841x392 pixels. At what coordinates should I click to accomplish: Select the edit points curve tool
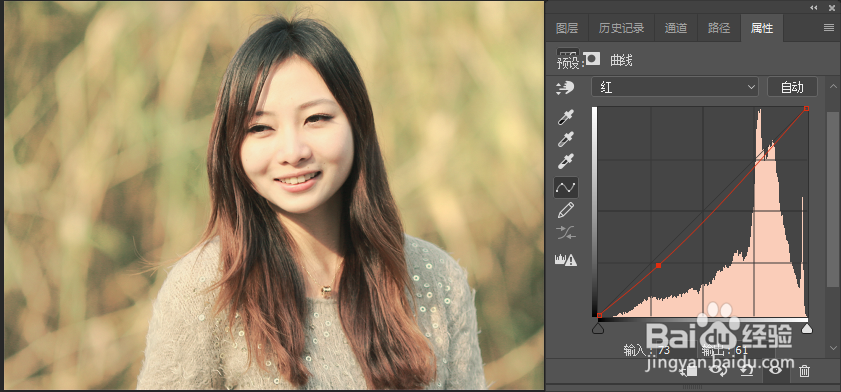pos(566,187)
